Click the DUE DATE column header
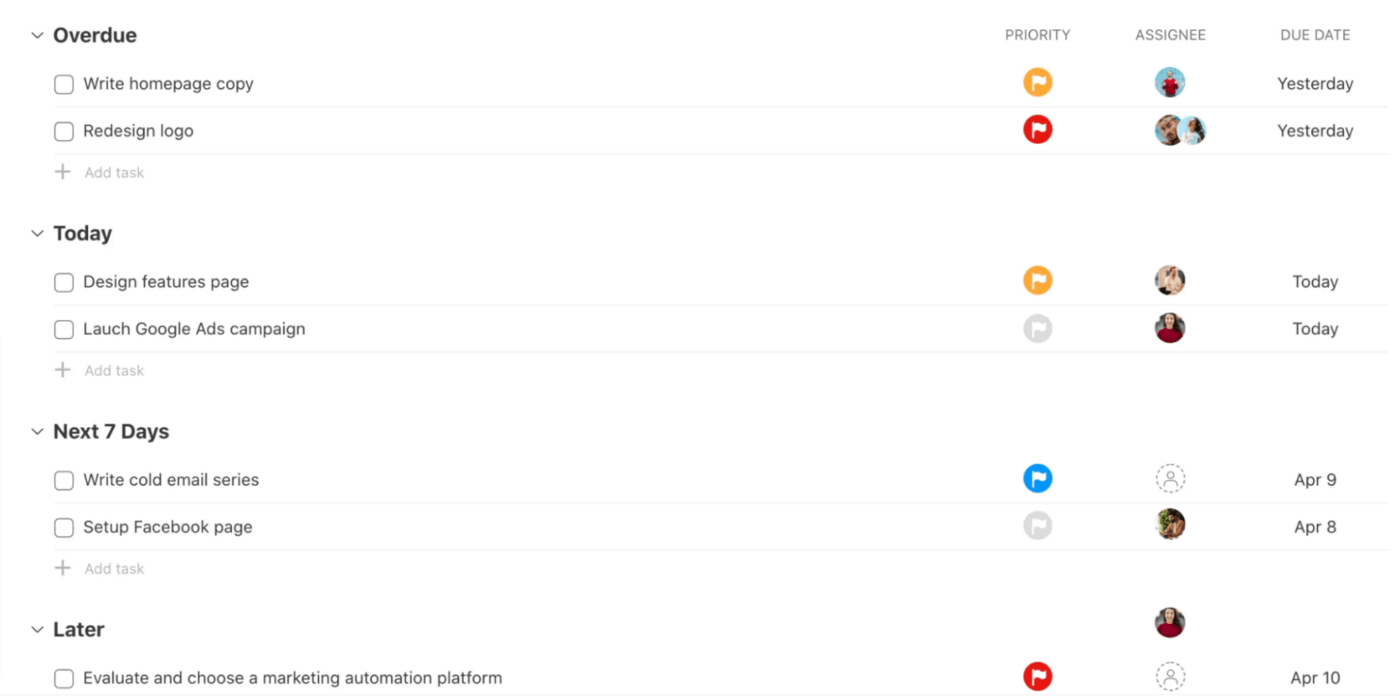Image resolution: width=1400 pixels, height=696 pixels. (x=1315, y=34)
